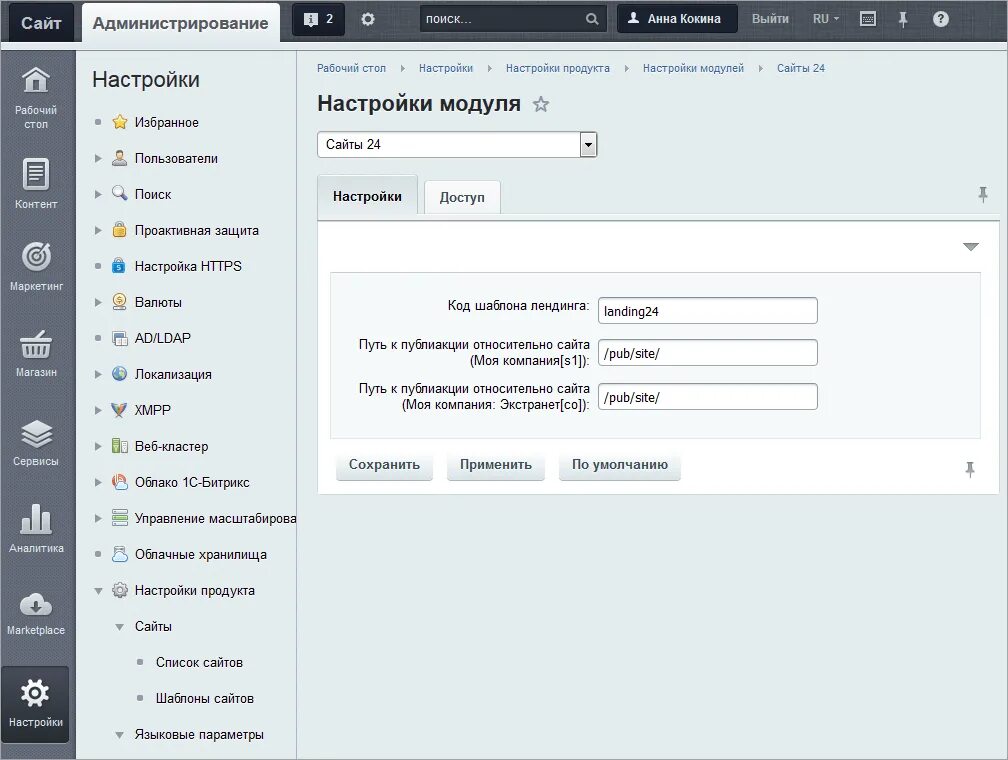Click the Валюты coin icon
This screenshot has width=1008, height=760.
[120, 302]
